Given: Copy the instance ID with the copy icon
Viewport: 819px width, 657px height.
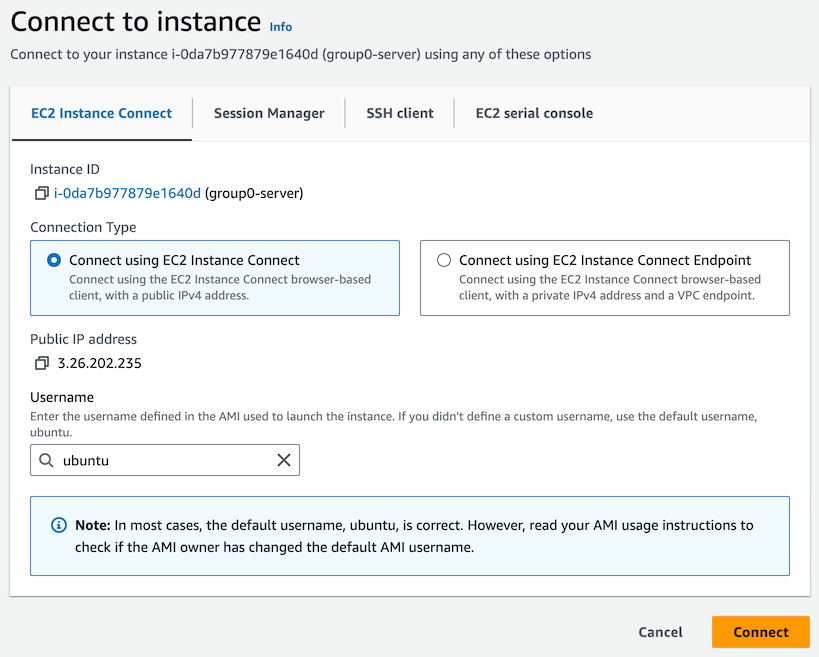Looking at the screenshot, I should 41,193.
